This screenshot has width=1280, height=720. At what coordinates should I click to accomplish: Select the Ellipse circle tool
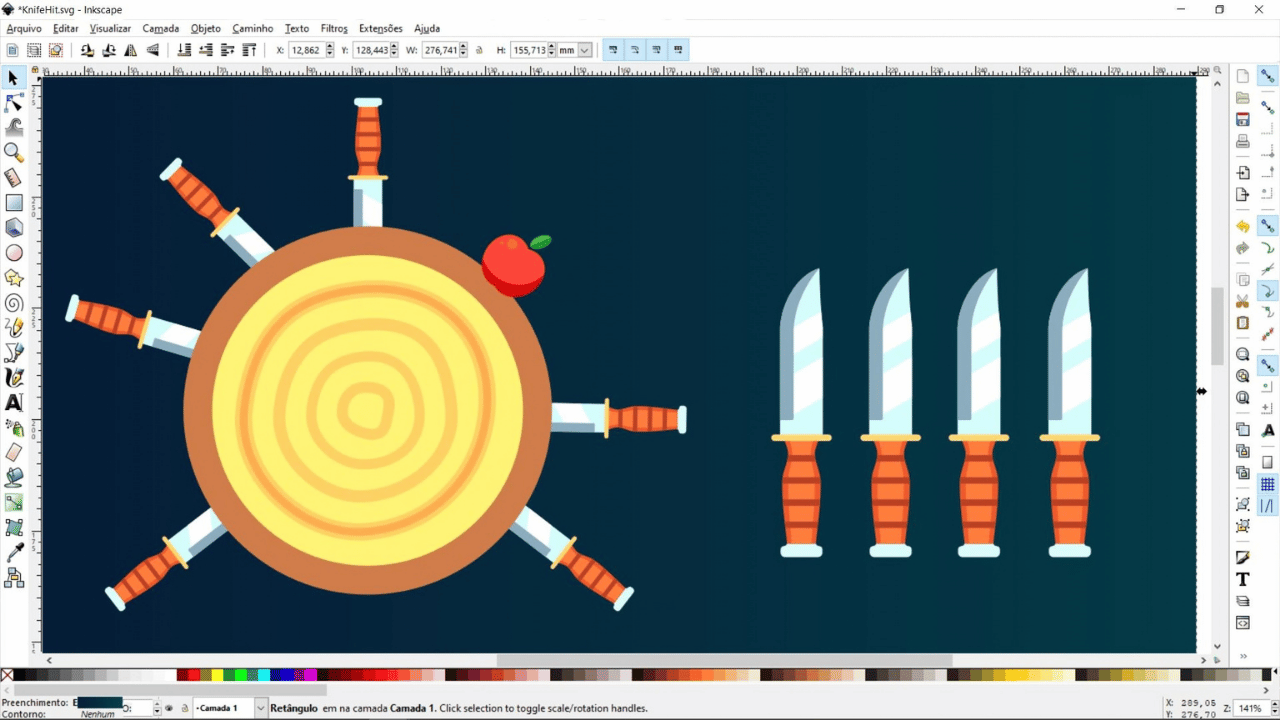pyautogui.click(x=14, y=253)
